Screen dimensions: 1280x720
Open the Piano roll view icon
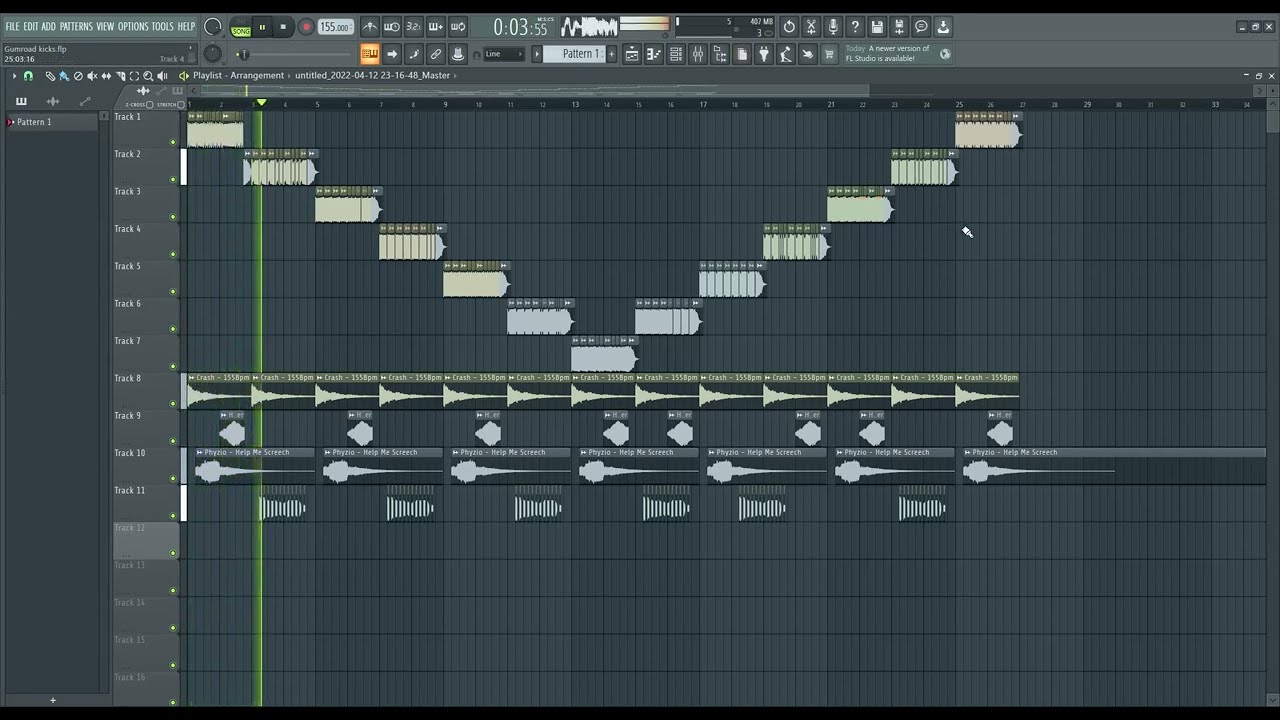point(654,54)
